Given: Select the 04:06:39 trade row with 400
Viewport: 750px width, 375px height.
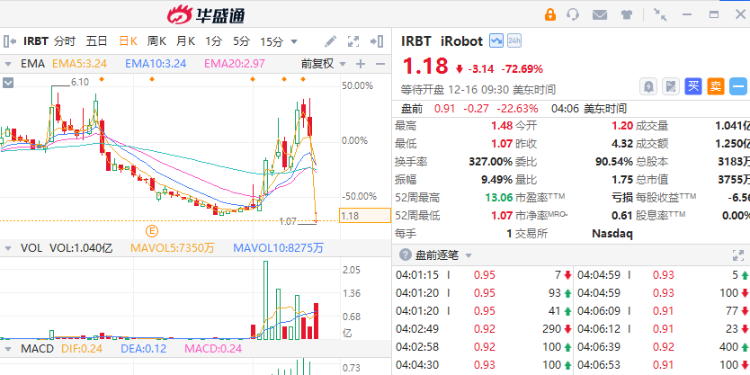Looking at the screenshot, I should (662, 347).
